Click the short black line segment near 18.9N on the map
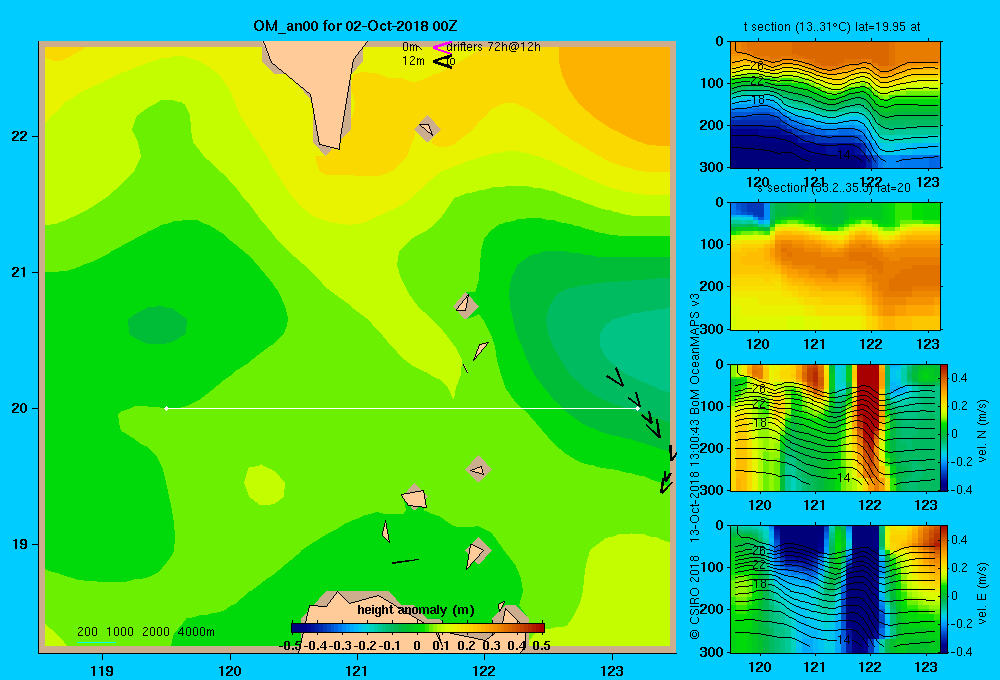Screen dimensions: 1000x680 405,561
